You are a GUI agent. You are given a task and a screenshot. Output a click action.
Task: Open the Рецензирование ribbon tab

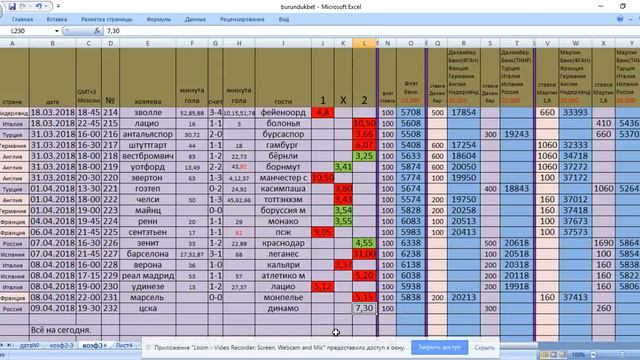pyautogui.click(x=242, y=19)
